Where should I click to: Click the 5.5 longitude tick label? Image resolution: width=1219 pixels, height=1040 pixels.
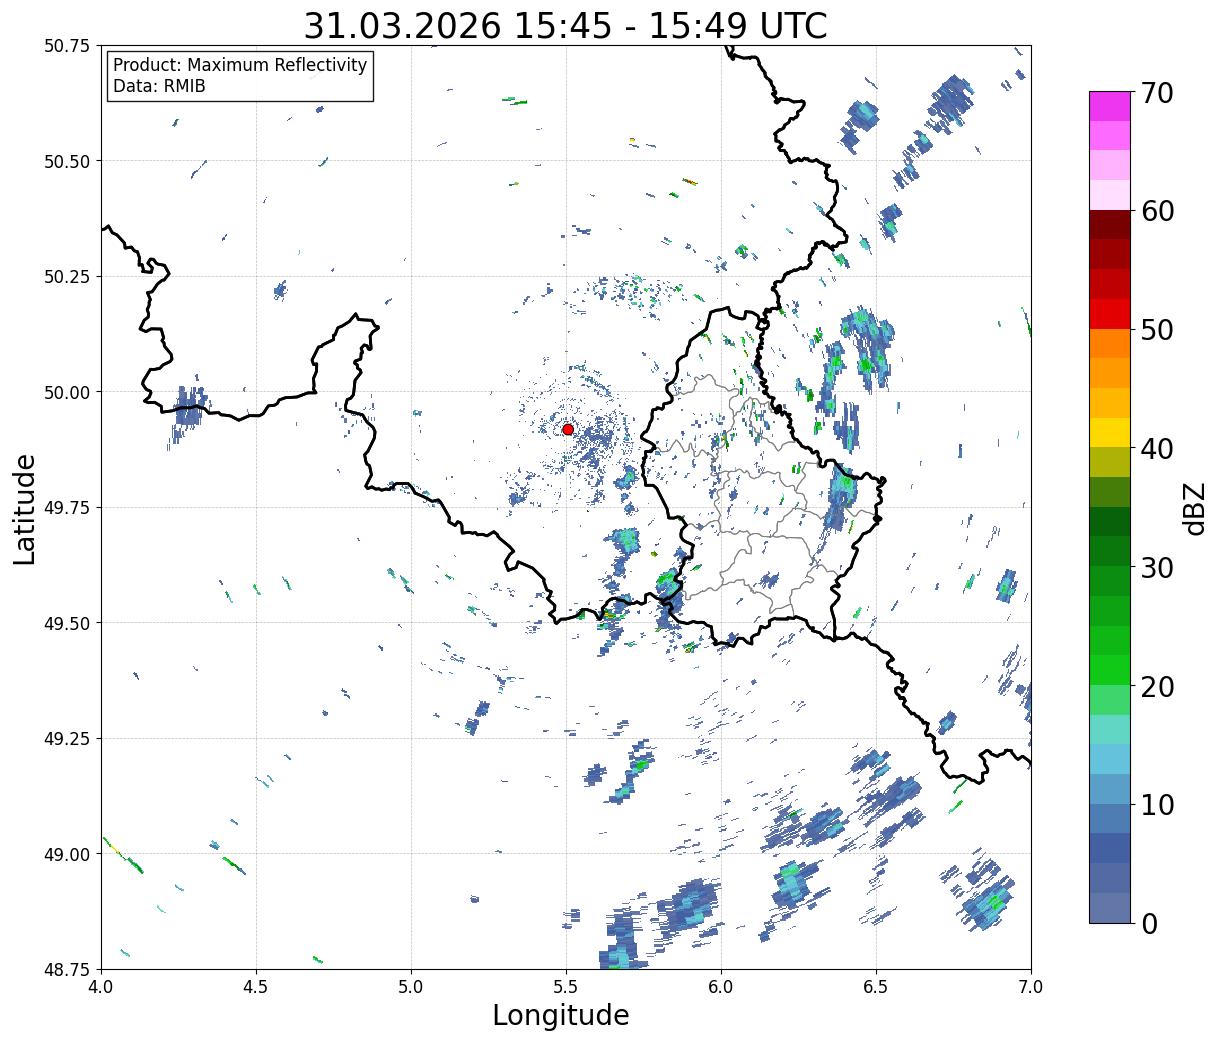tap(566, 987)
